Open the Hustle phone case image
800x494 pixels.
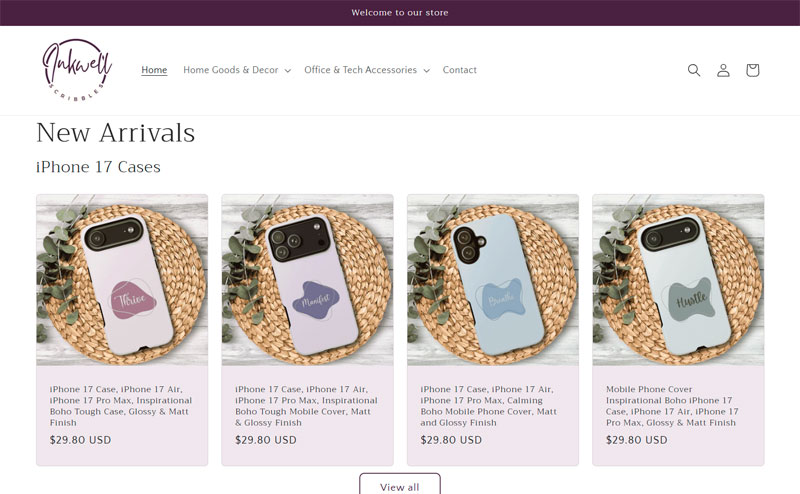(x=678, y=280)
